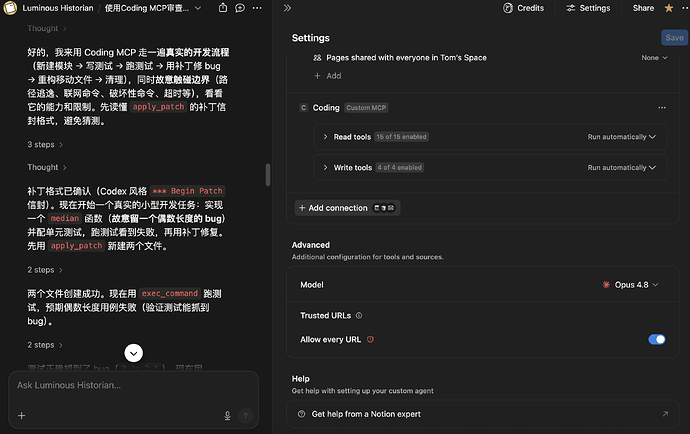Expand the 3 steps section
The height and width of the screenshot is (434, 690).
coord(45,144)
